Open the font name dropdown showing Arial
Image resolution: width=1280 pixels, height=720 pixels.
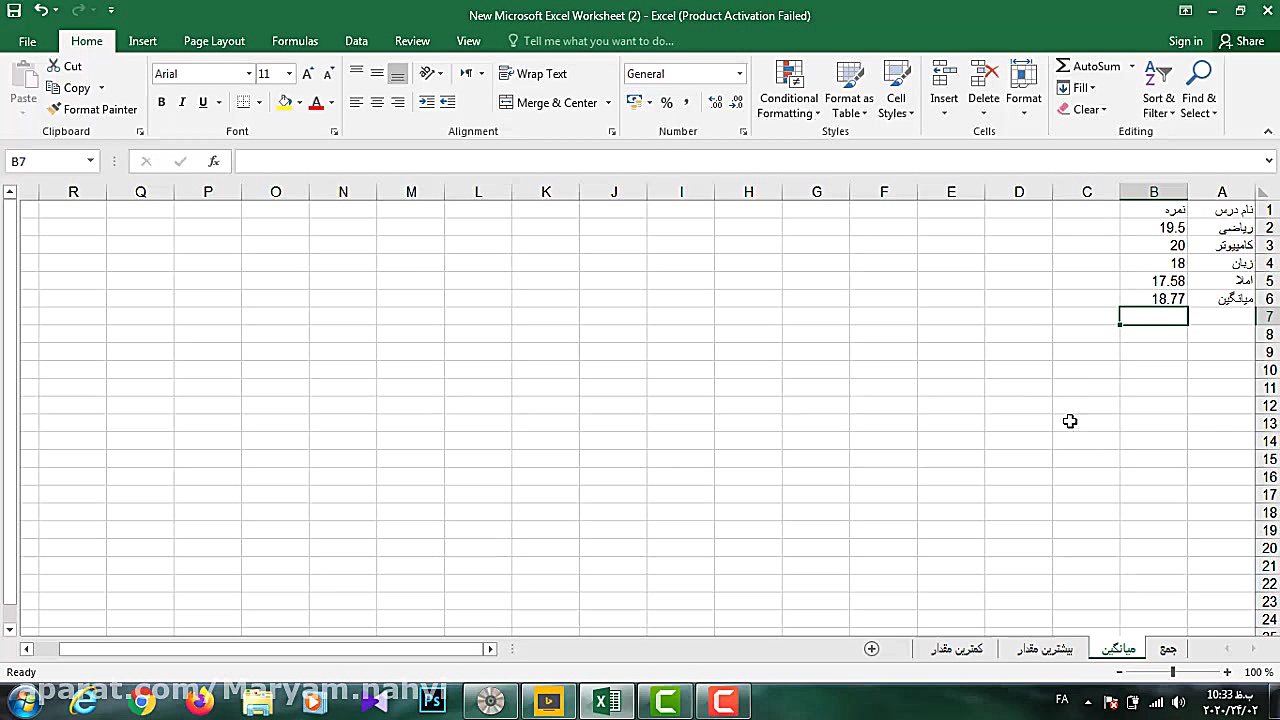[249, 74]
